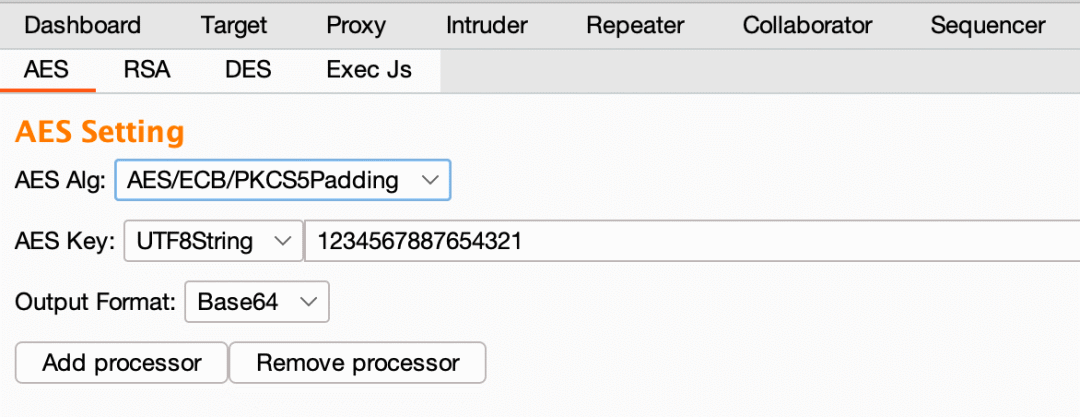Click the AES Key text field

pos(690,241)
